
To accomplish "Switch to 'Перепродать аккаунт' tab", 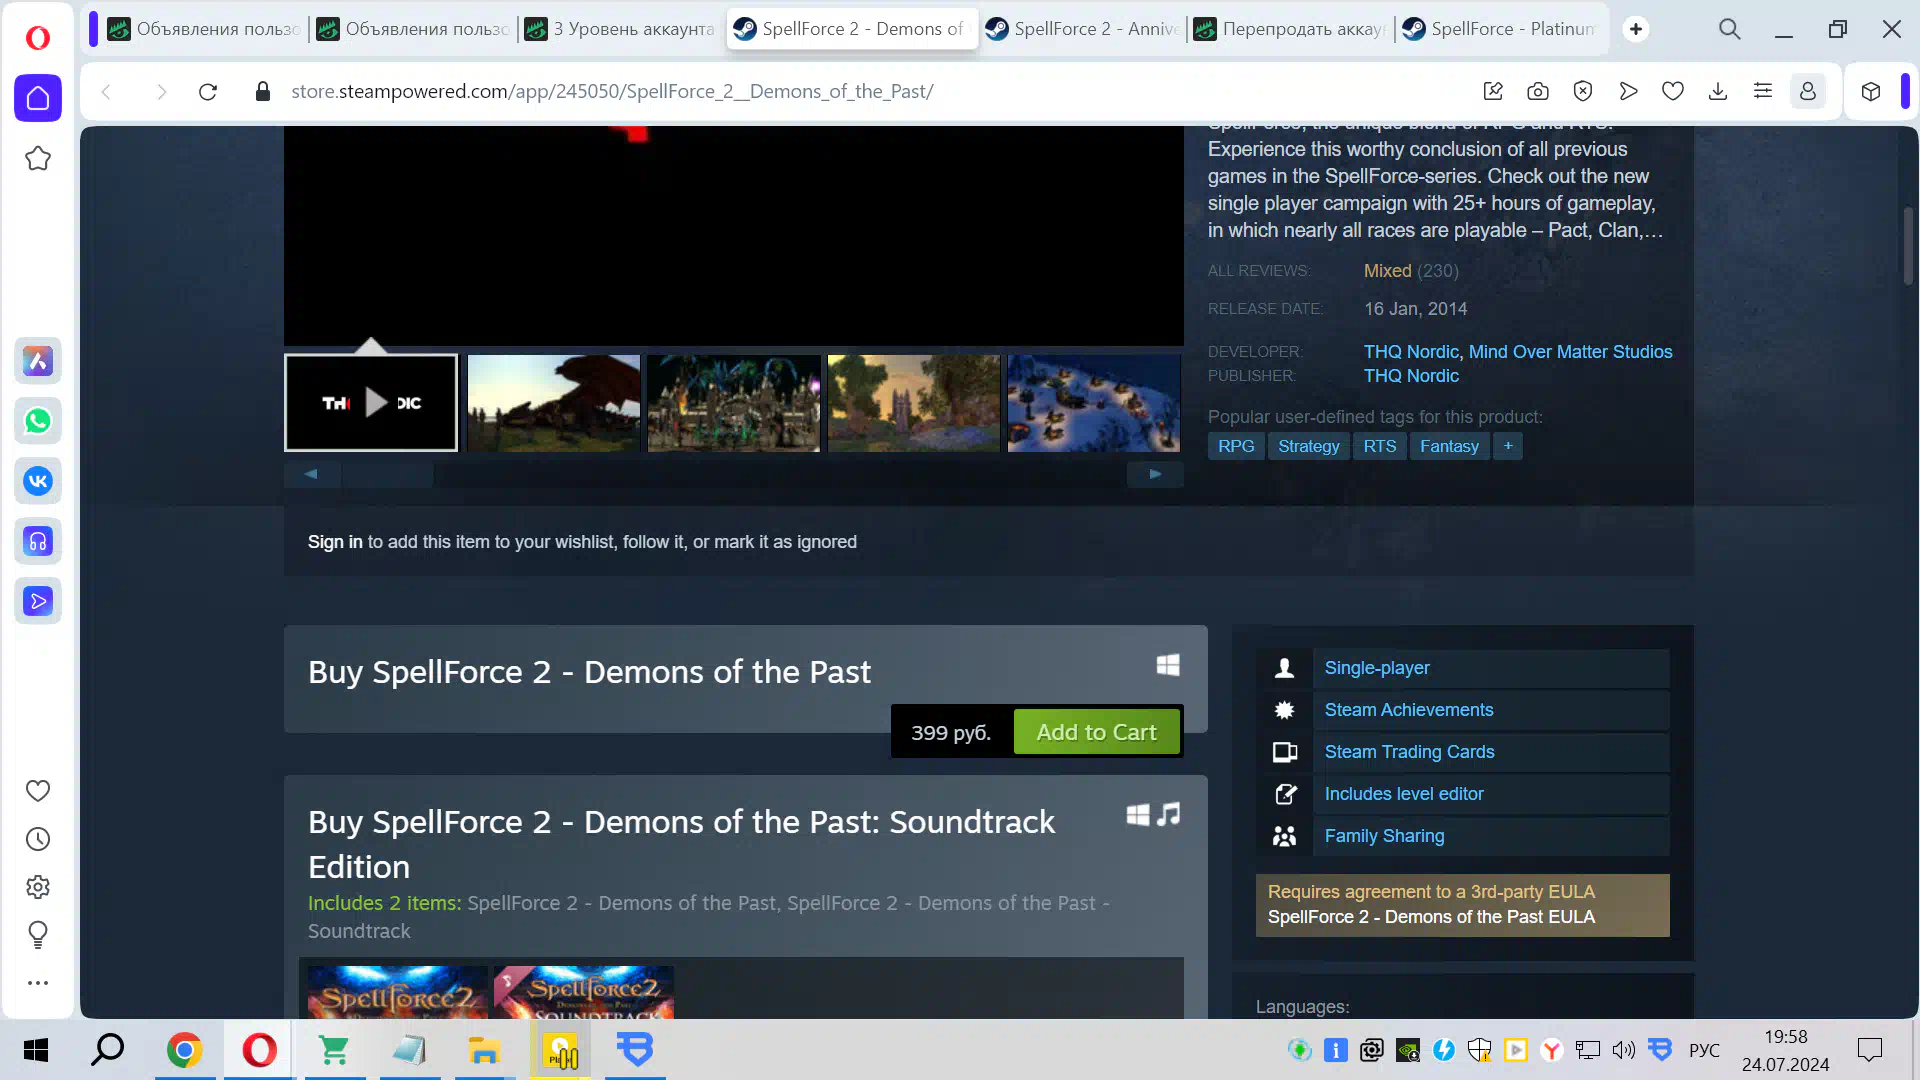I will pos(1290,29).
